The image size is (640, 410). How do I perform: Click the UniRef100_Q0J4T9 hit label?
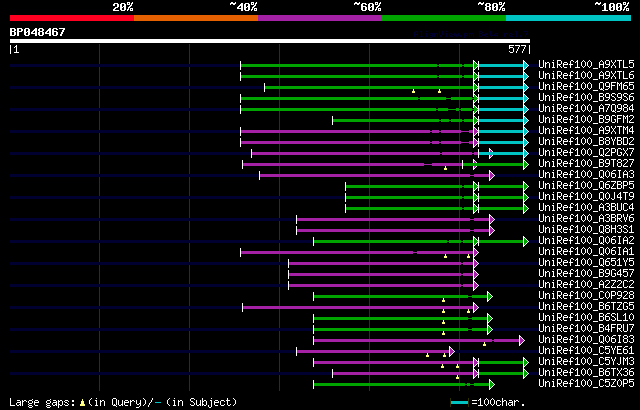(586, 197)
